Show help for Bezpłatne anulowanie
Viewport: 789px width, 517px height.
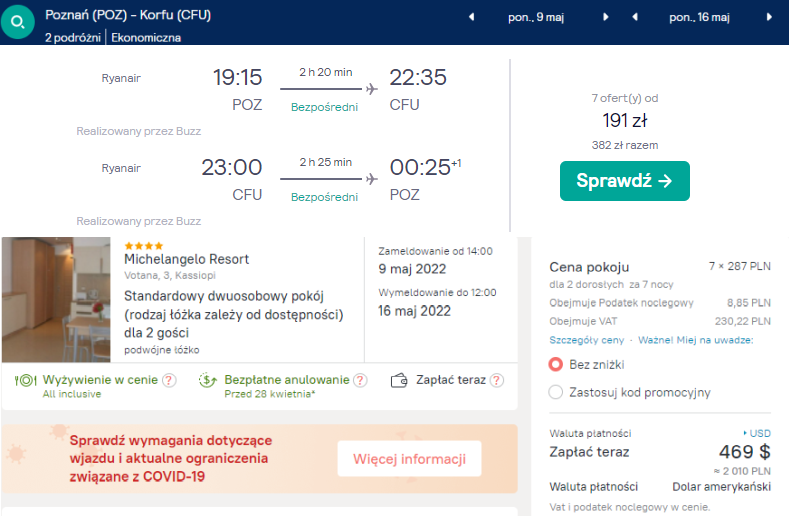(x=360, y=380)
